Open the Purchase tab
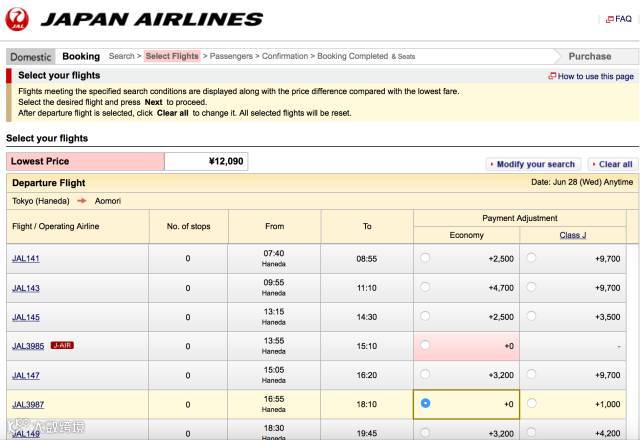 click(x=589, y=57)
